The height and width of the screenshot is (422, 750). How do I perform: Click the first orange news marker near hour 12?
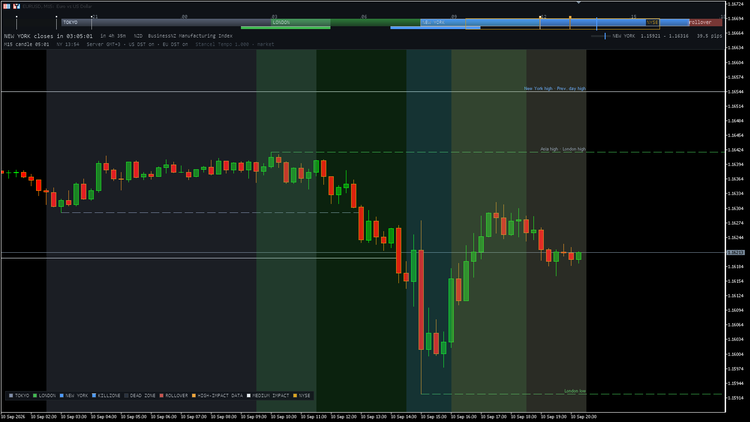[540, 22]
